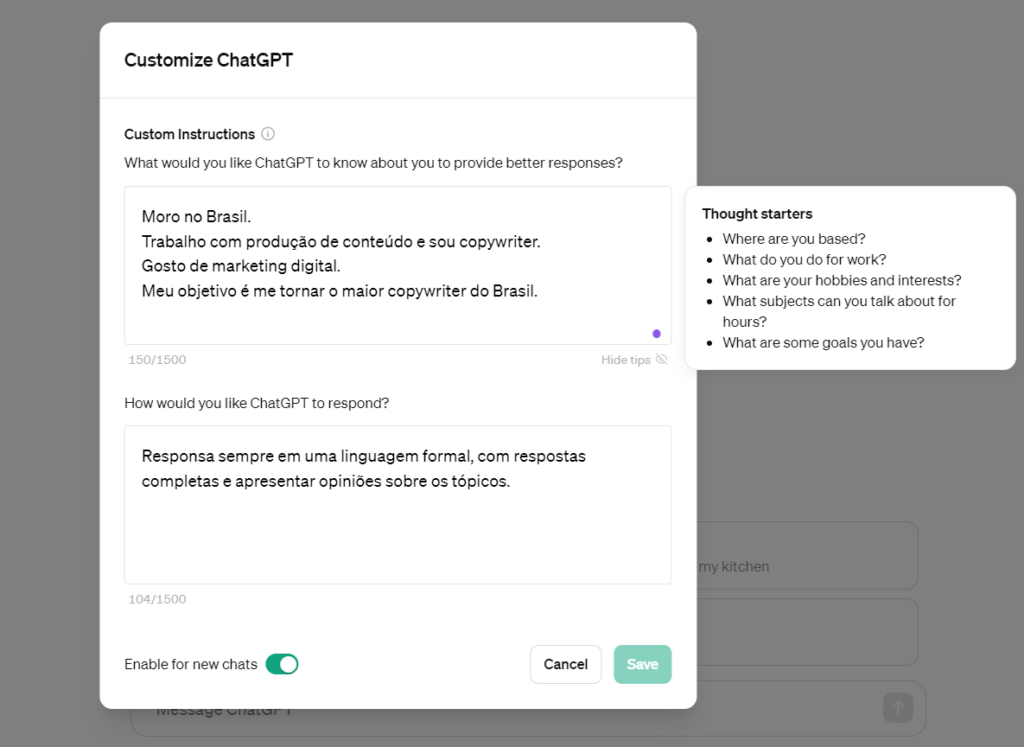The image size is (1024, 747).
Task: Click the text 'Moro no Brasil.'
Action: [x=196, y=216]
